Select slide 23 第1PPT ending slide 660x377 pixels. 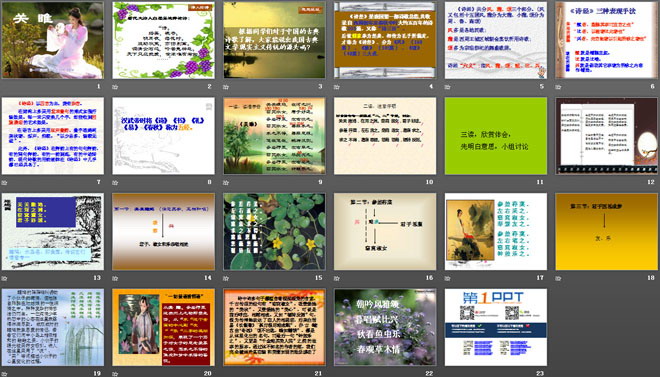(x=496, y=327)
